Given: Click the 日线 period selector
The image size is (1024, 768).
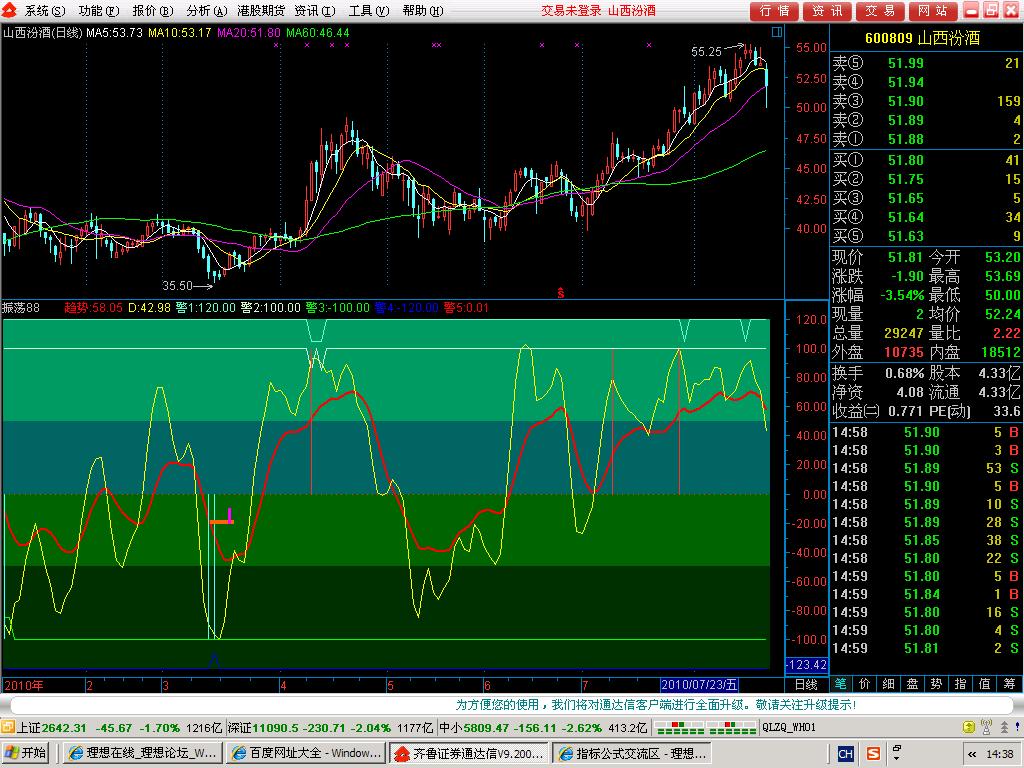Looking at the screenshot, I should point(806,684).
